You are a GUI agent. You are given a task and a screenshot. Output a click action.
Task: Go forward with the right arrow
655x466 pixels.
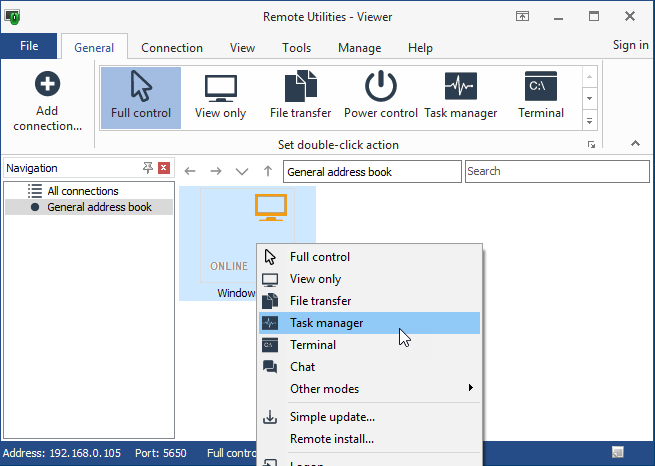[x=216, y=171]
